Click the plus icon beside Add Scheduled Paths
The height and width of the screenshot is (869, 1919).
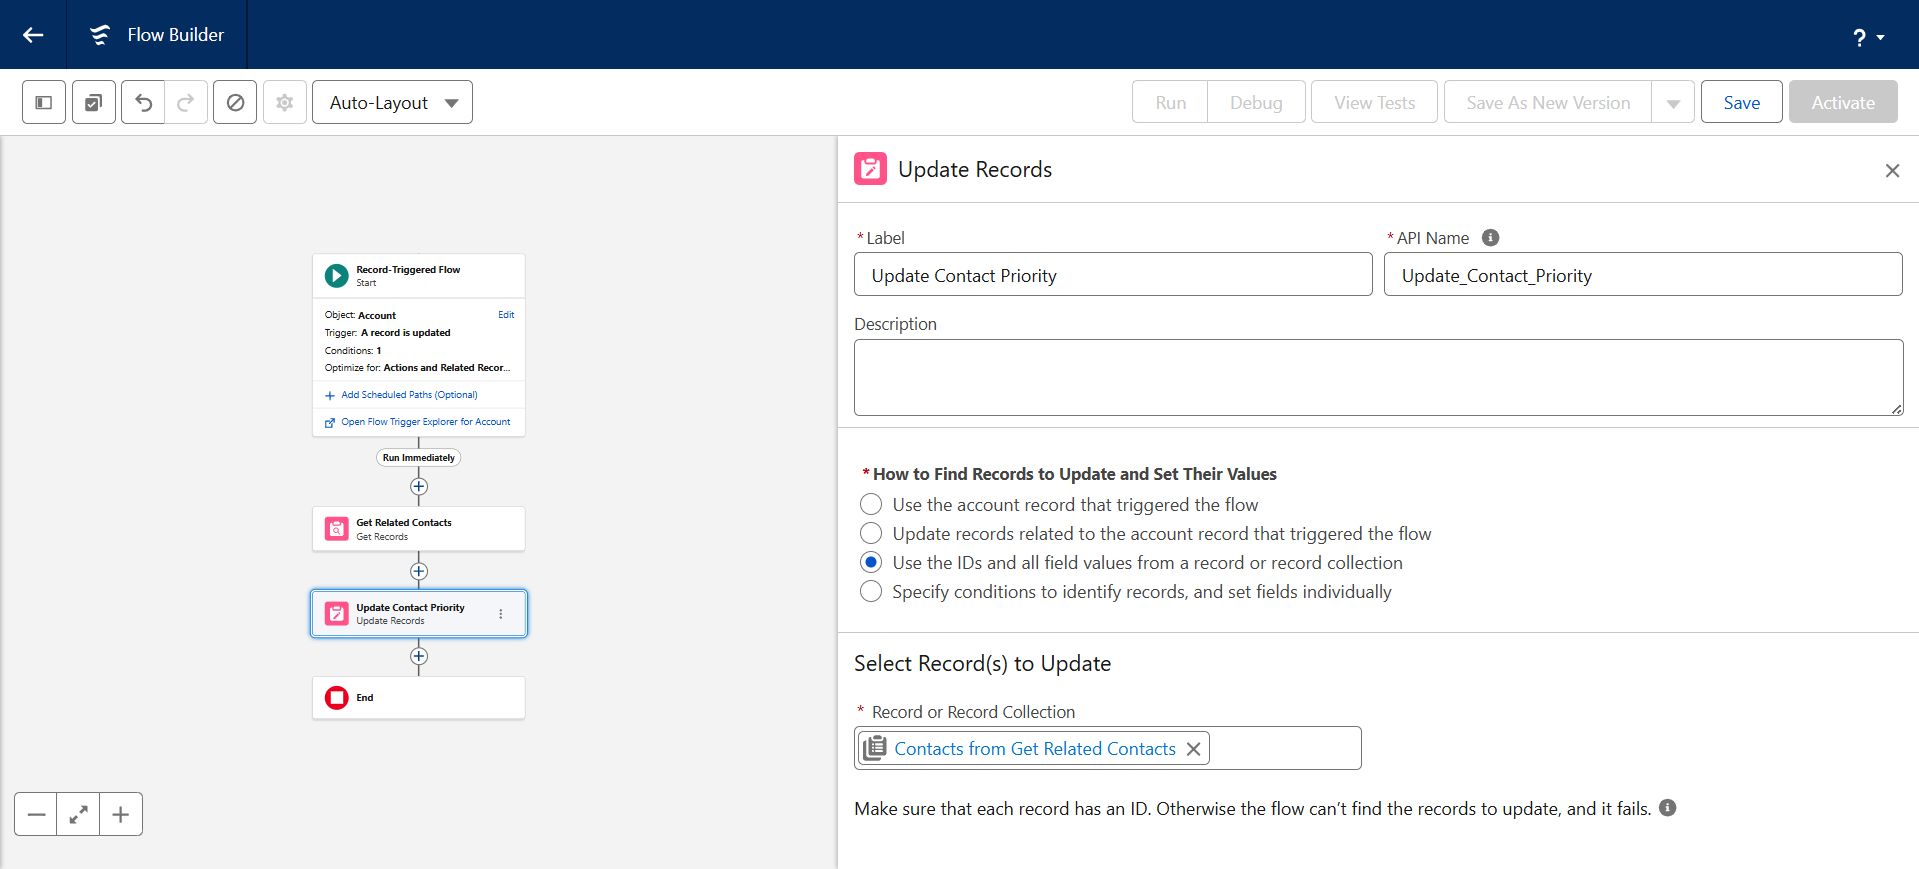coord(330,396)
